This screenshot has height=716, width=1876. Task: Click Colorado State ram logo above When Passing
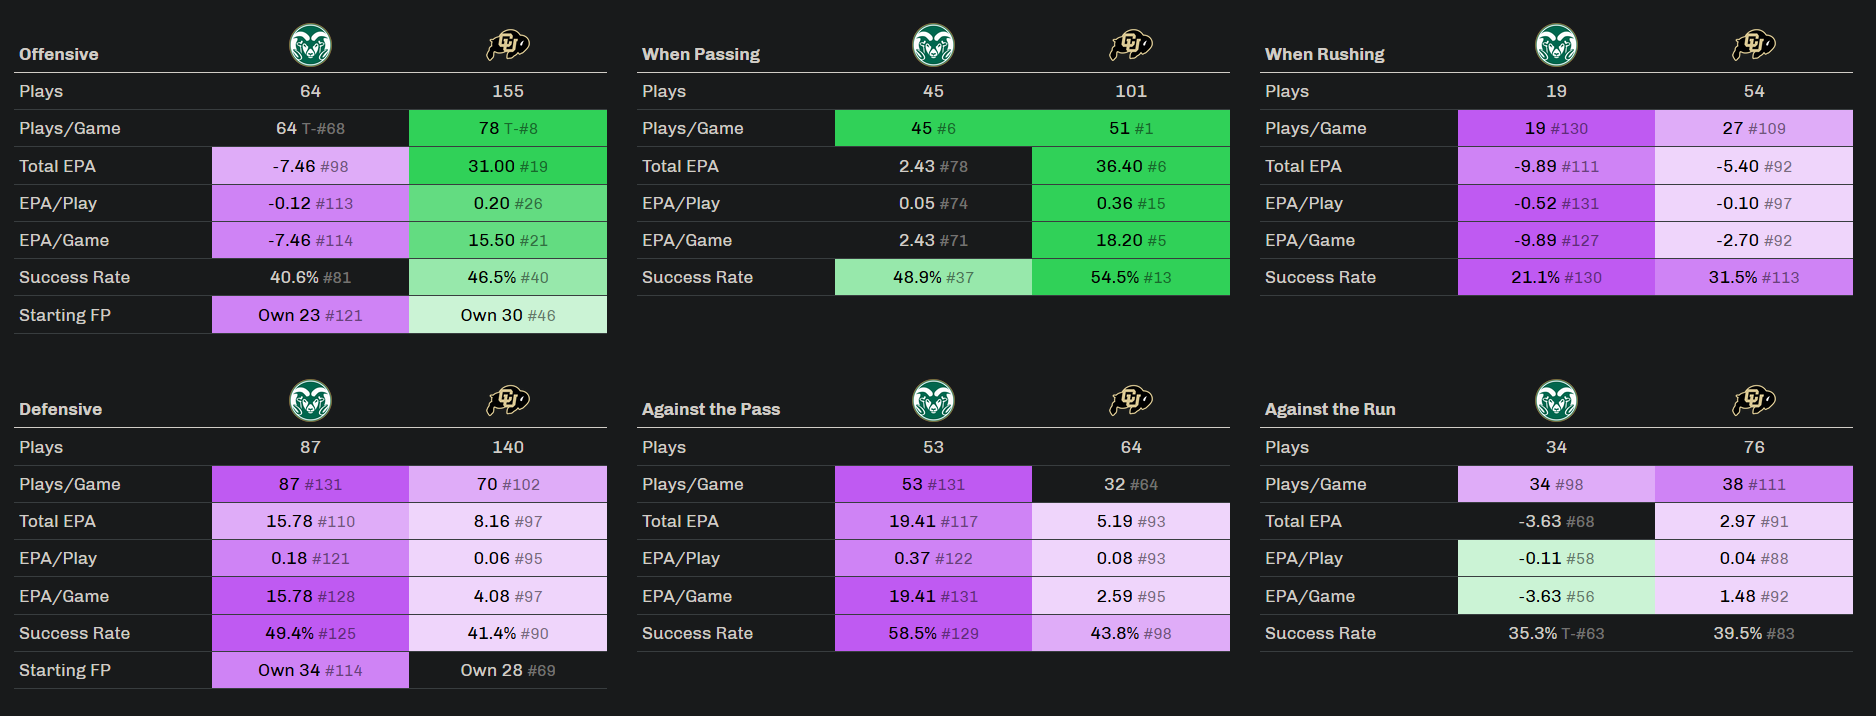933,45
